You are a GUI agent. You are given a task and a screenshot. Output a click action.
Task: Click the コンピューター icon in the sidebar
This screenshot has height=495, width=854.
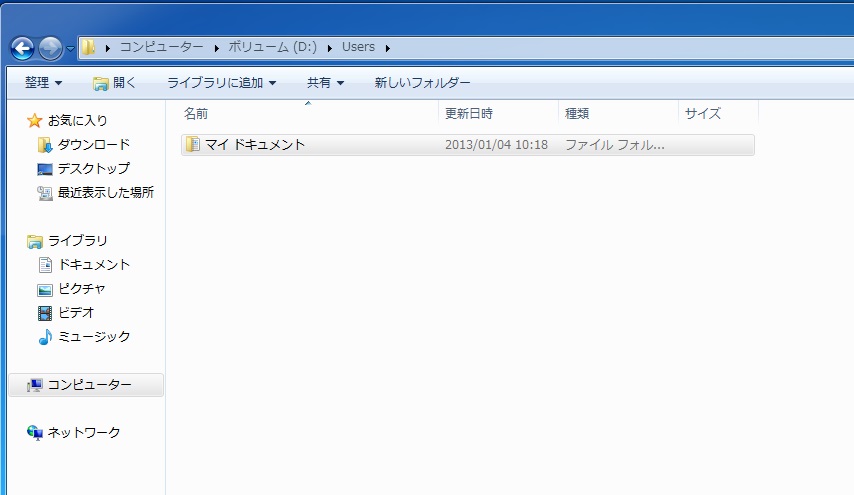tap(35, 386)
